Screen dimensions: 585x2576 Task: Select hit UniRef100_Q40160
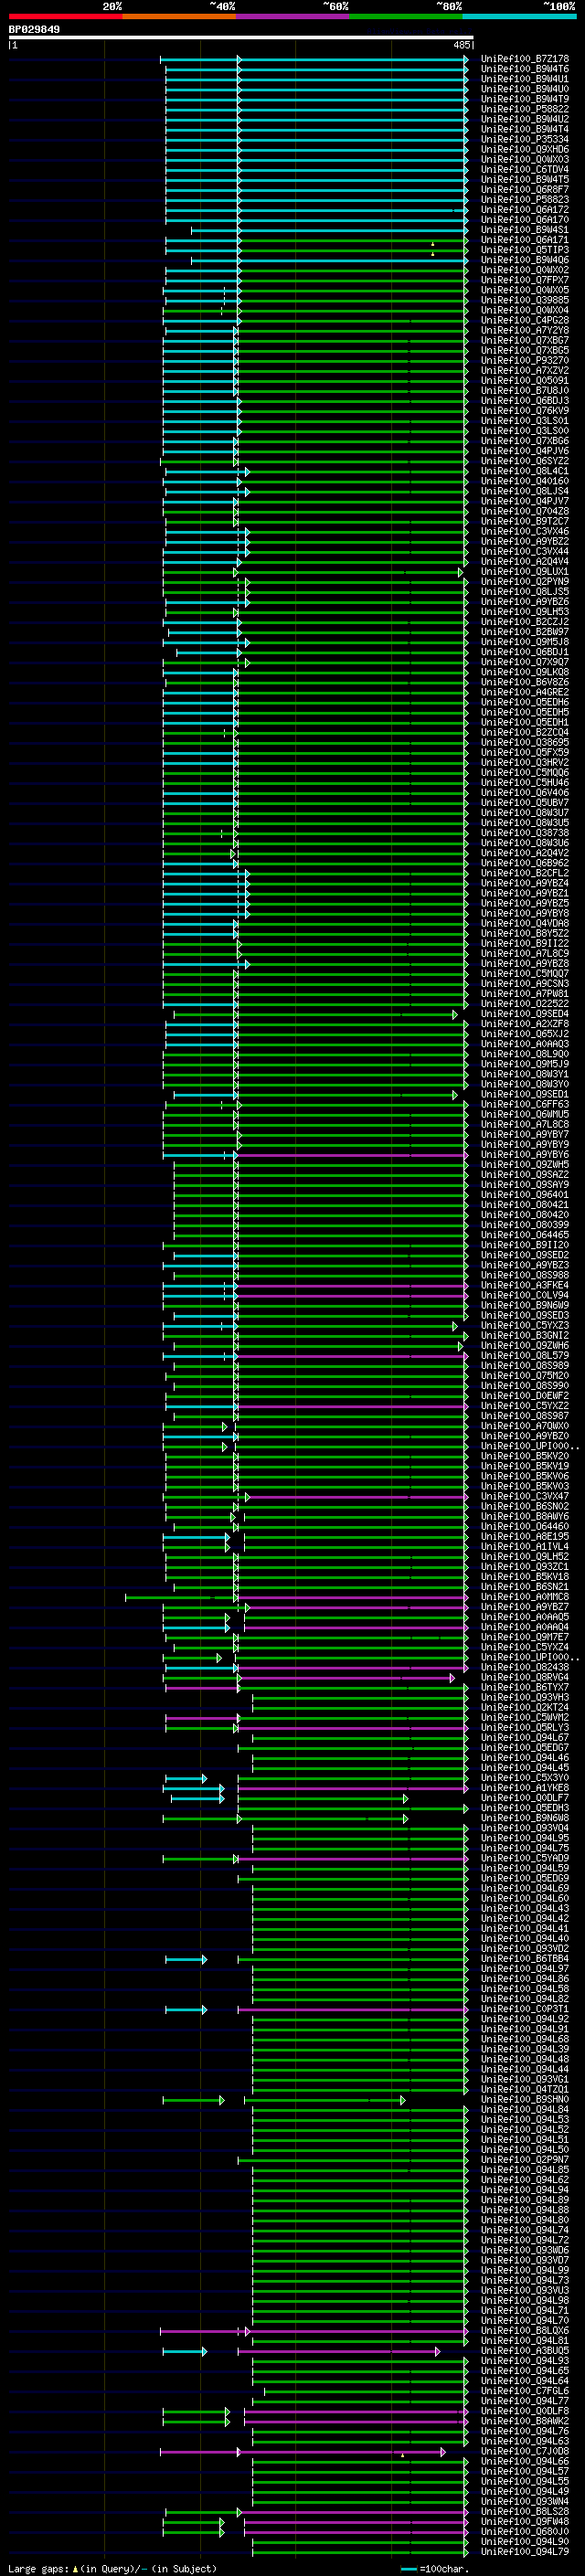(525, 481)
